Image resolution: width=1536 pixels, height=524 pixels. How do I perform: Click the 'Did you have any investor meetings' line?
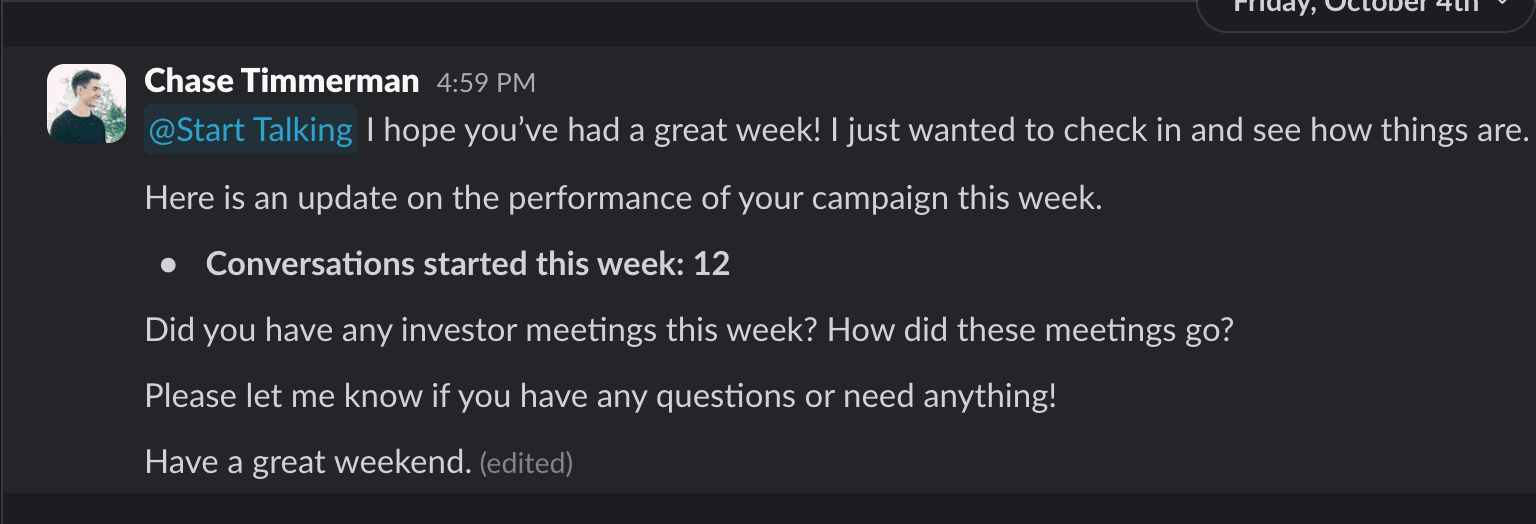tap(689, 330)
